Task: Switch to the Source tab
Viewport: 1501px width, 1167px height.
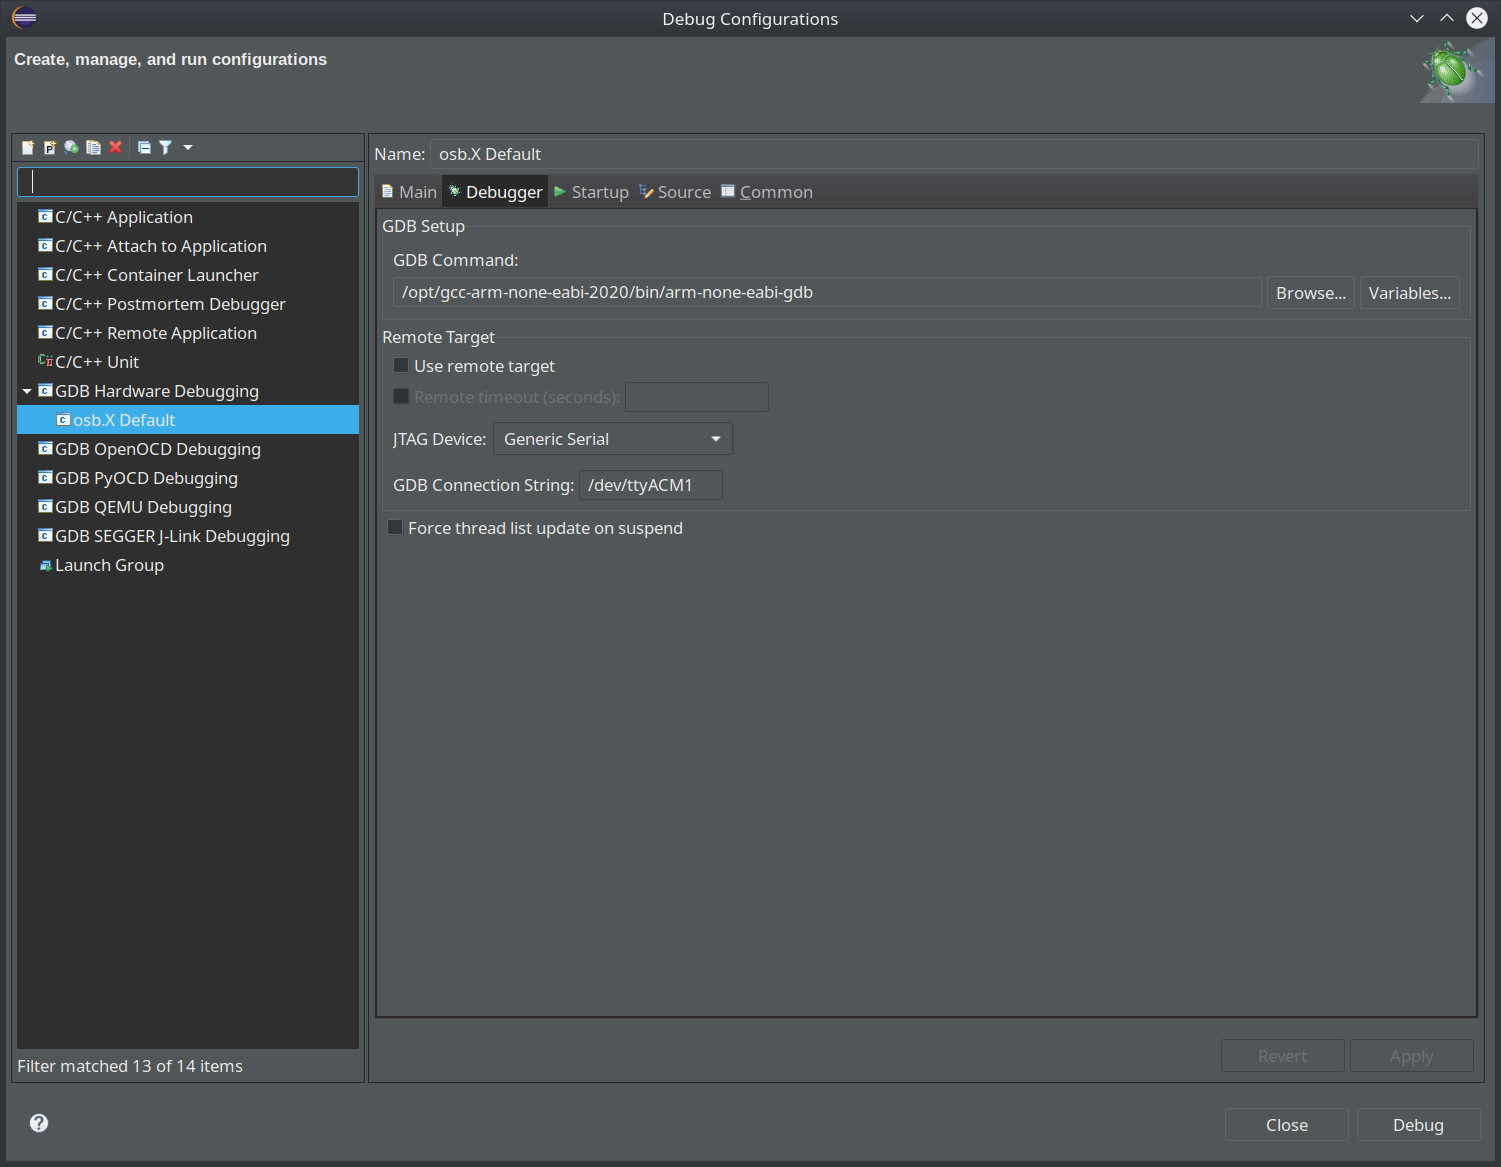Action: [675, 192]
